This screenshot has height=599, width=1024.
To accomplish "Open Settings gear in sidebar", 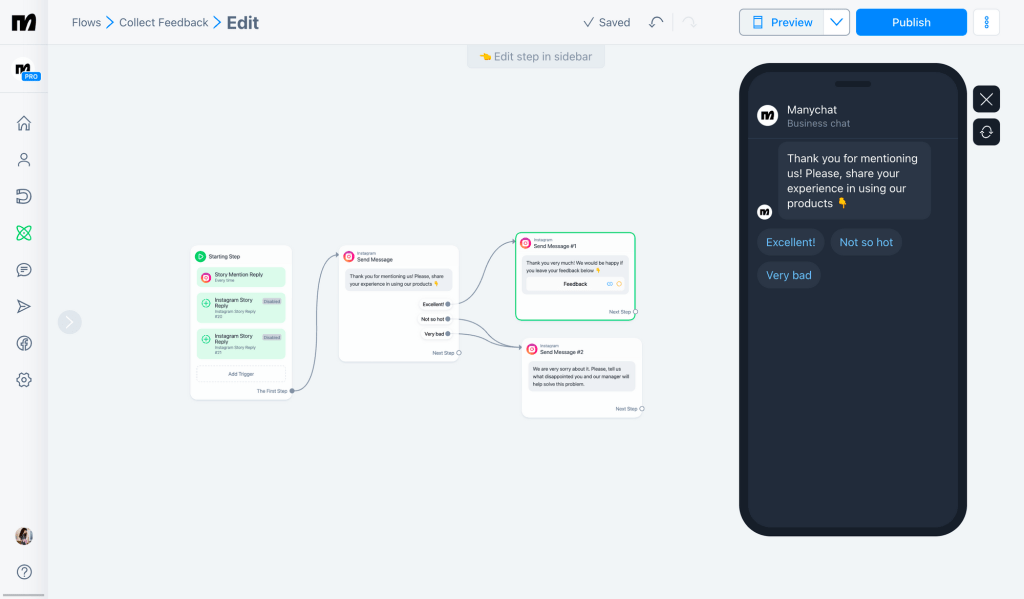I will point(24,380).
